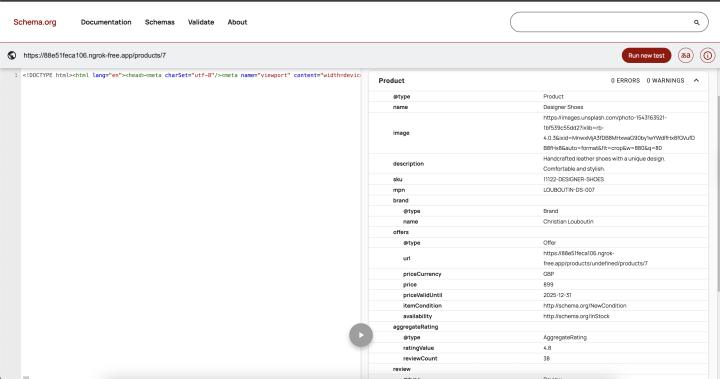
Task: Select the price value 899
Action: coord(548,284)
